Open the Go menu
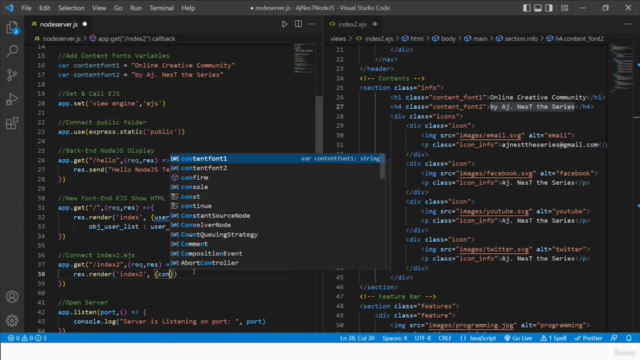 click(118, 8)
